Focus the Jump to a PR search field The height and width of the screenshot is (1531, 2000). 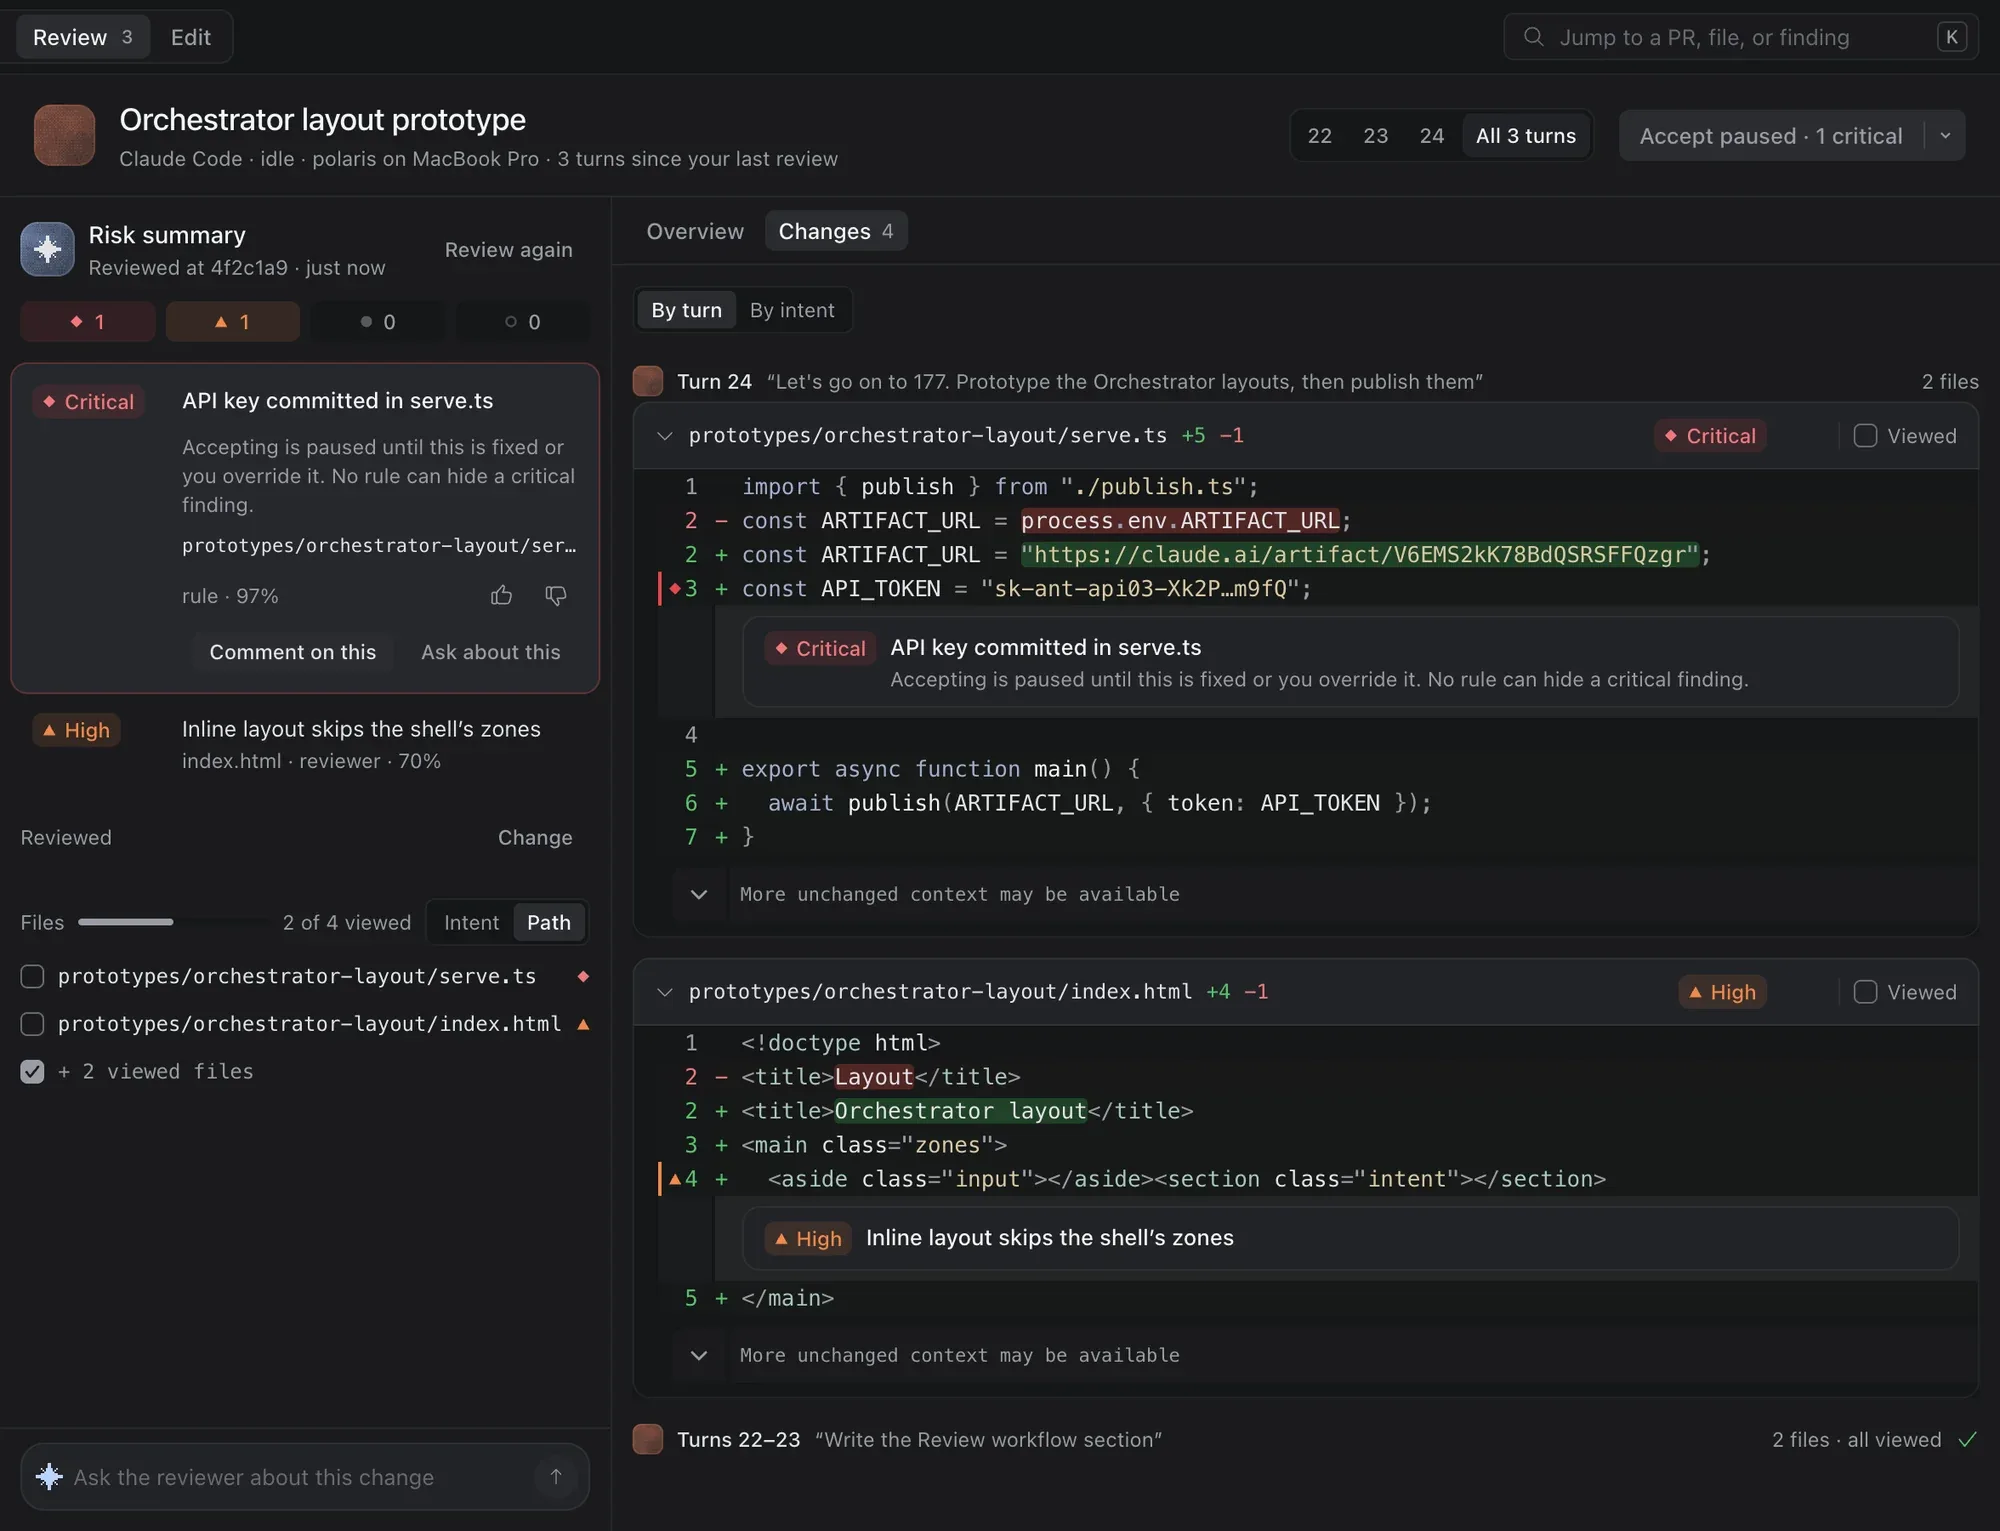pos(1740,37)
